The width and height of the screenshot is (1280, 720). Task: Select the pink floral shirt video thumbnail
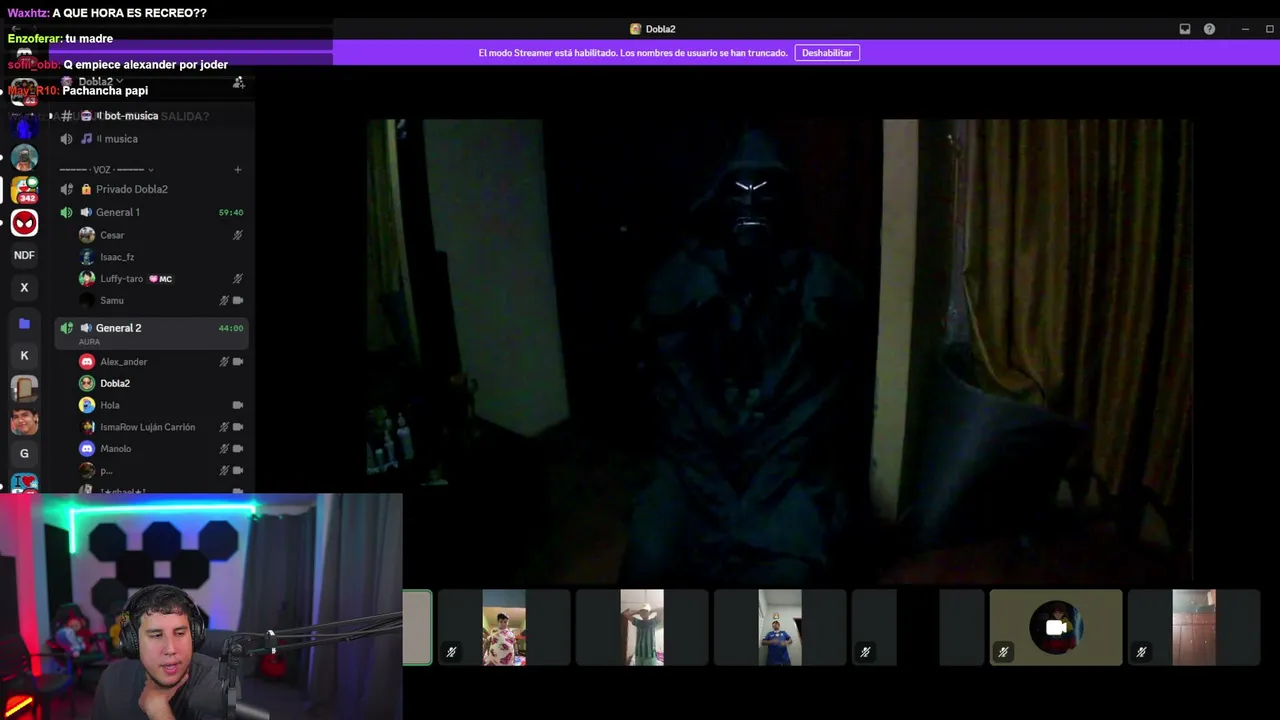[504, 627]
